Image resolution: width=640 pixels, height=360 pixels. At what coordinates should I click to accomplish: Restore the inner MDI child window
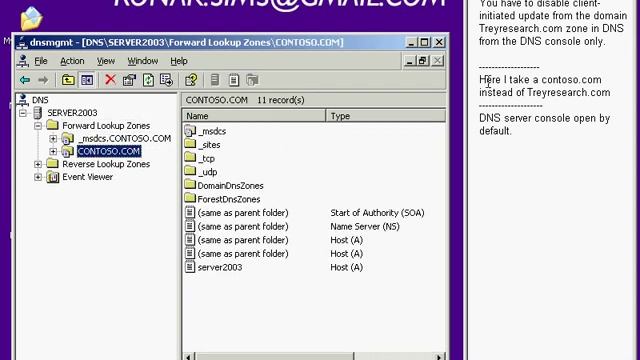[x=422, y=61]
